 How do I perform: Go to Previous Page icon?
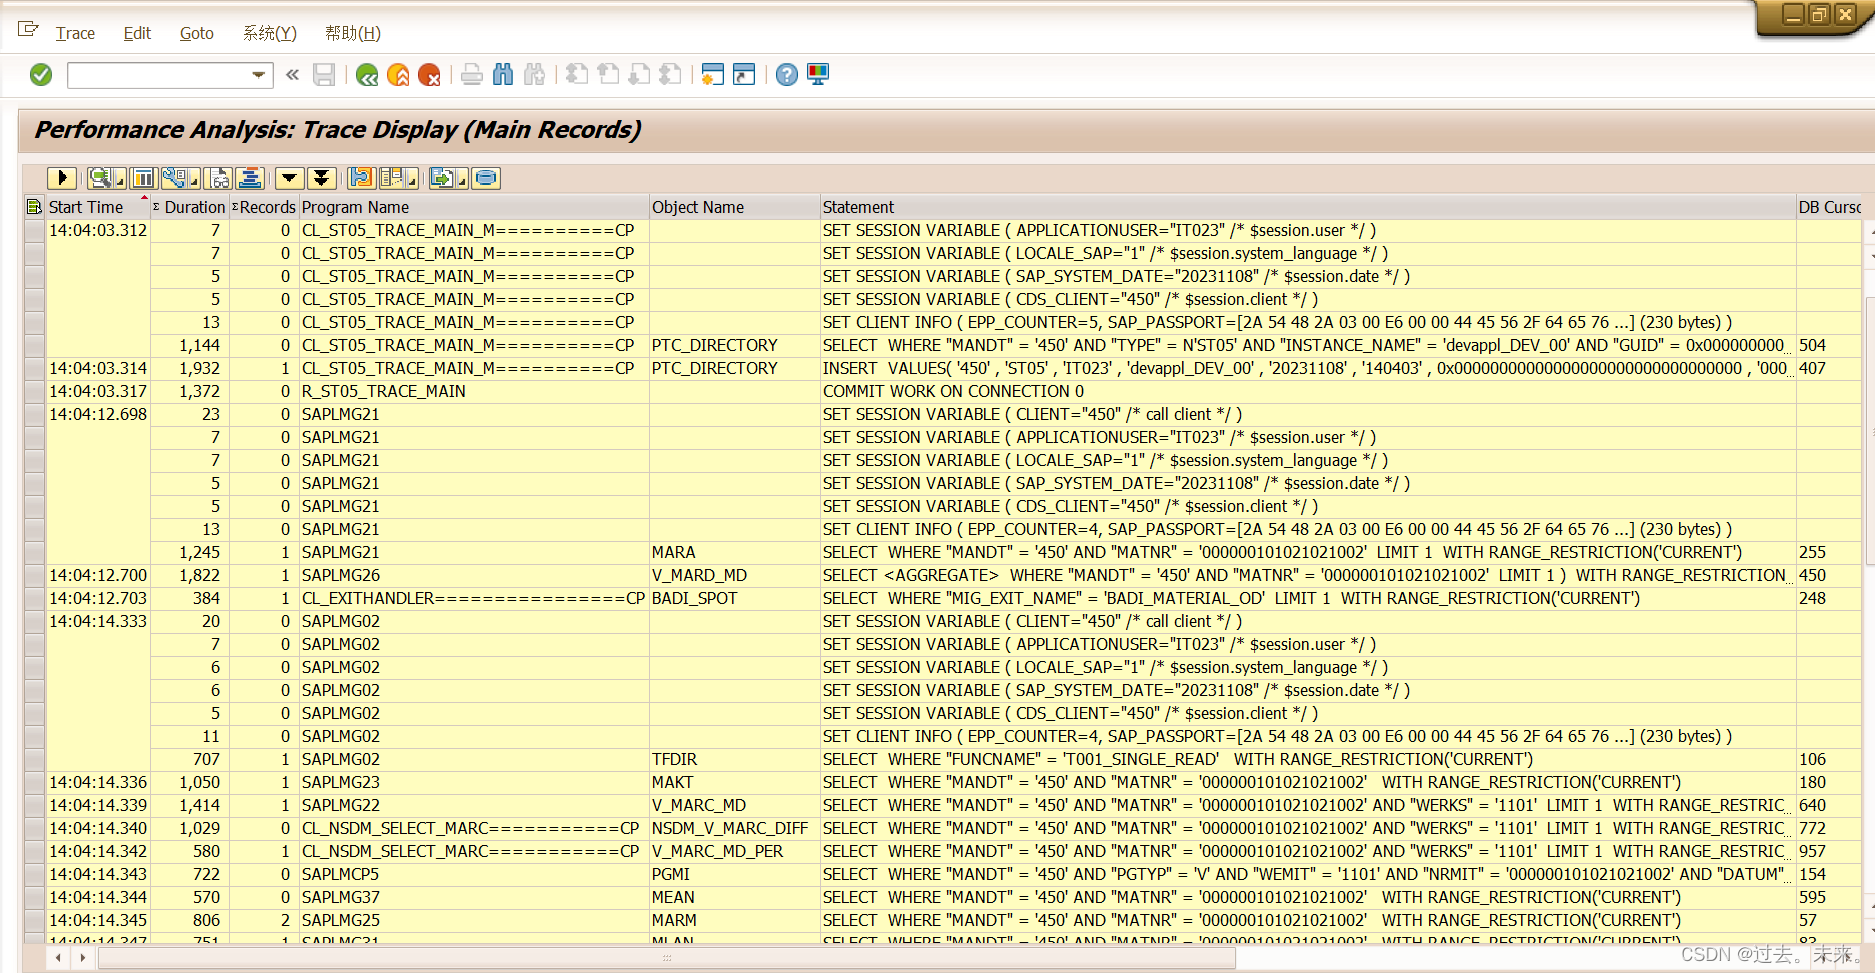click(608, 75)
